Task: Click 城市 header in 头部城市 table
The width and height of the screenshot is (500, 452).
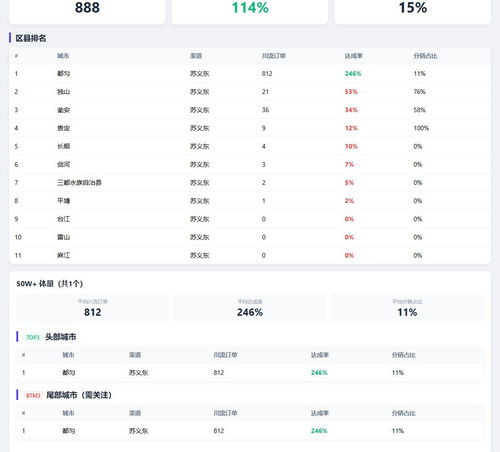Action: pyautogui.click(x=68, y=355)
